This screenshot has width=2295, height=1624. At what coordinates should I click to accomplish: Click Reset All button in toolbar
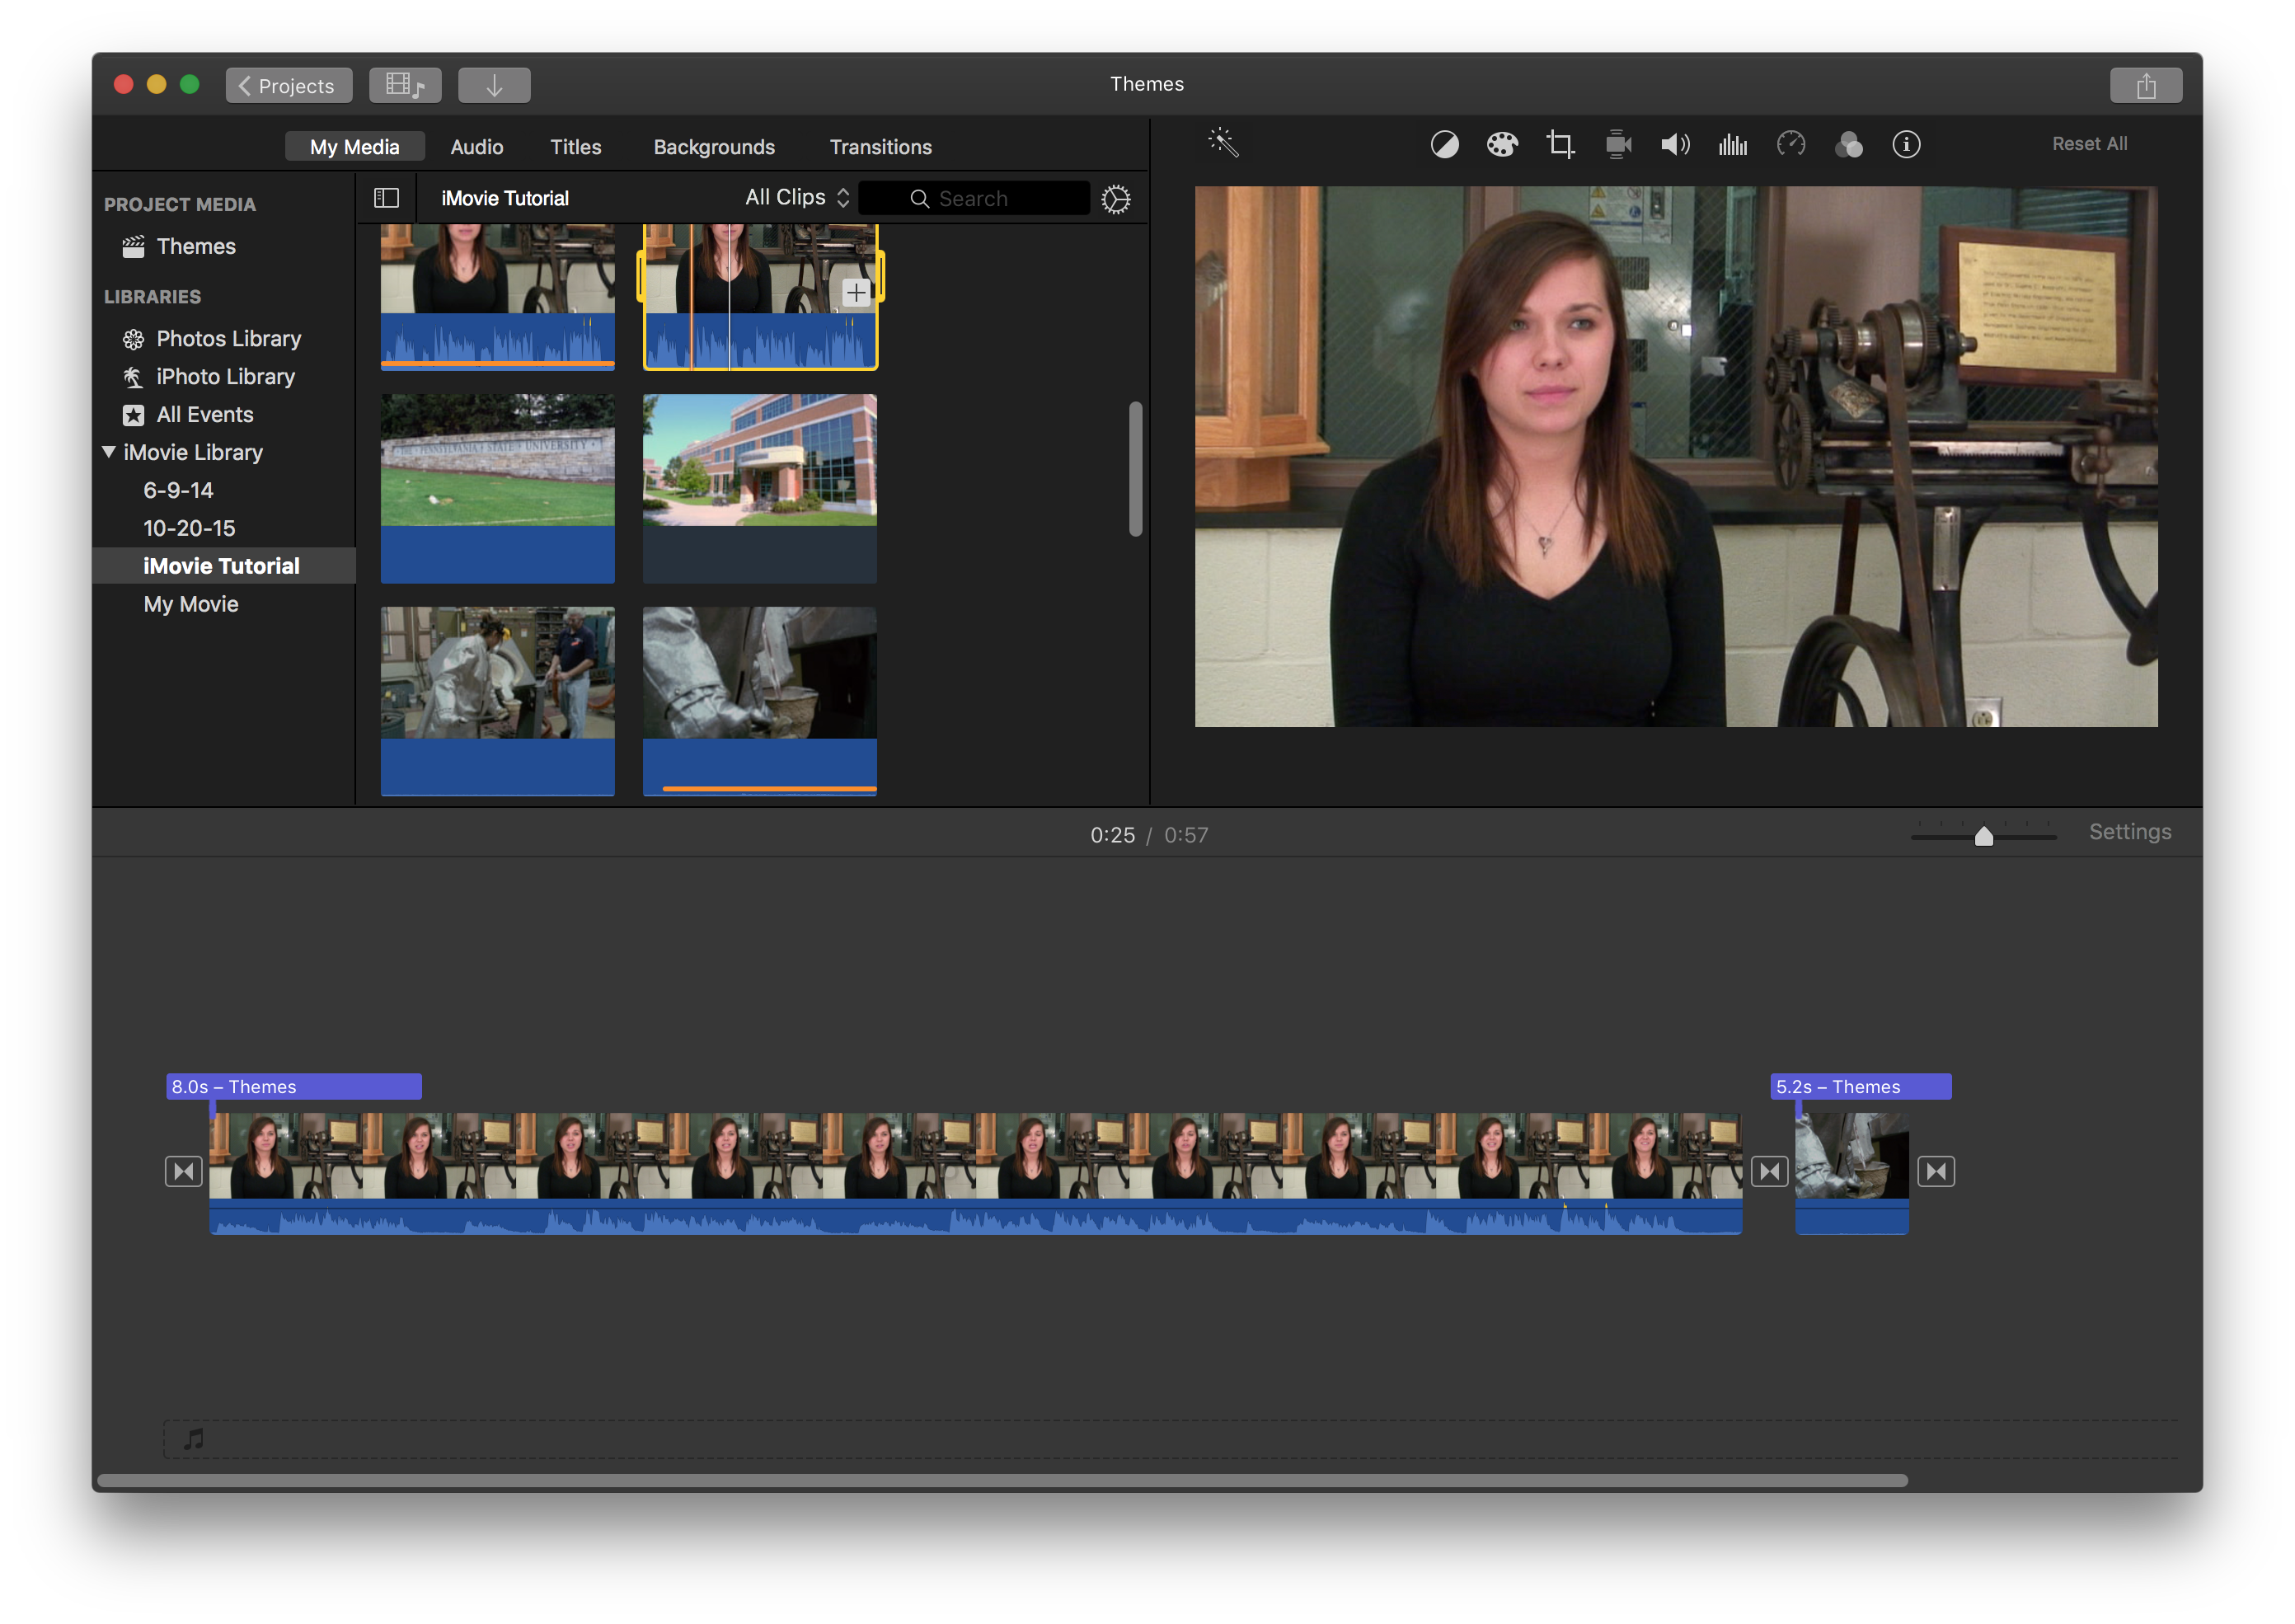coord(2093,144)
